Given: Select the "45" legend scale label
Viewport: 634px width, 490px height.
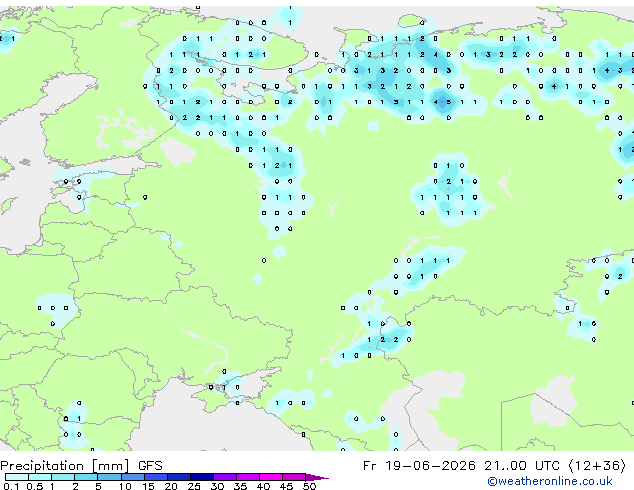Looking at the screenshot, I should [x=286, y=486].
